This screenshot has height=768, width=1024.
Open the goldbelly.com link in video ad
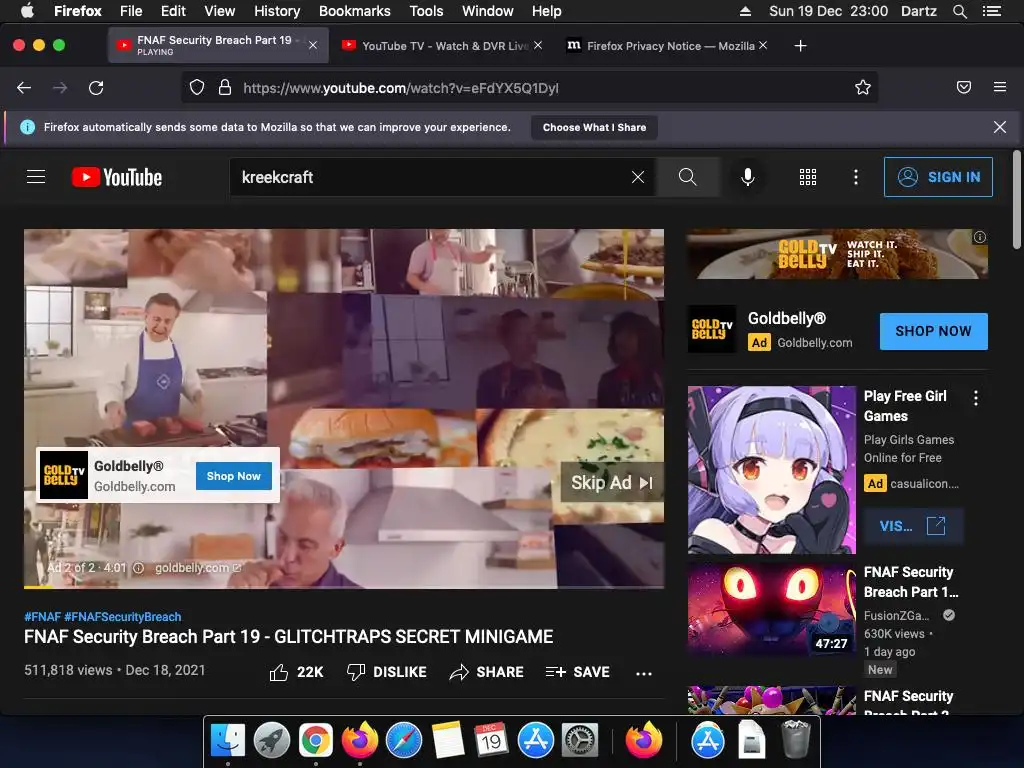198,568
